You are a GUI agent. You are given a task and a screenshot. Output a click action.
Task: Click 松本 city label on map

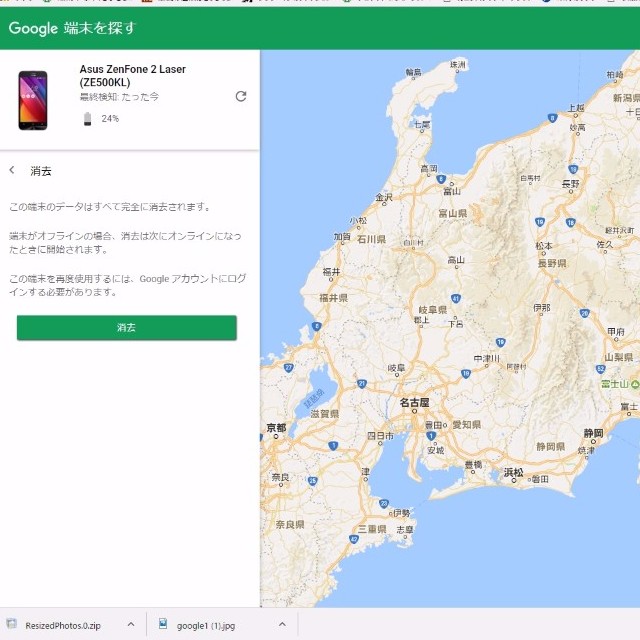pos(544,245)
